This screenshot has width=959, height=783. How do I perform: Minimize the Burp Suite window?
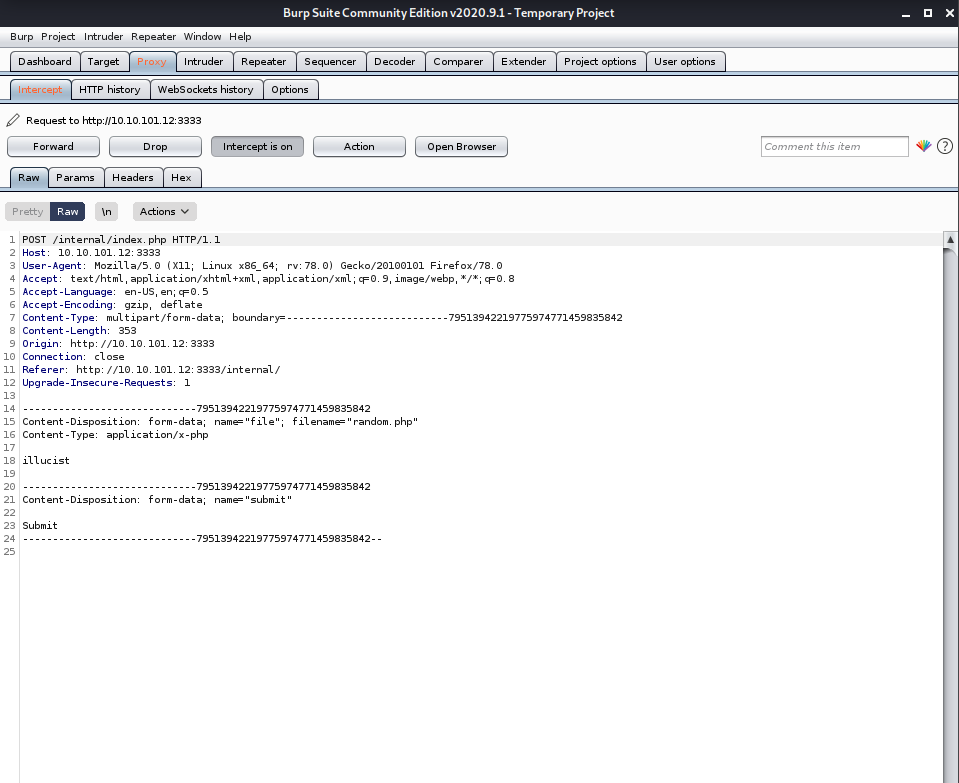tap(906, 13)
